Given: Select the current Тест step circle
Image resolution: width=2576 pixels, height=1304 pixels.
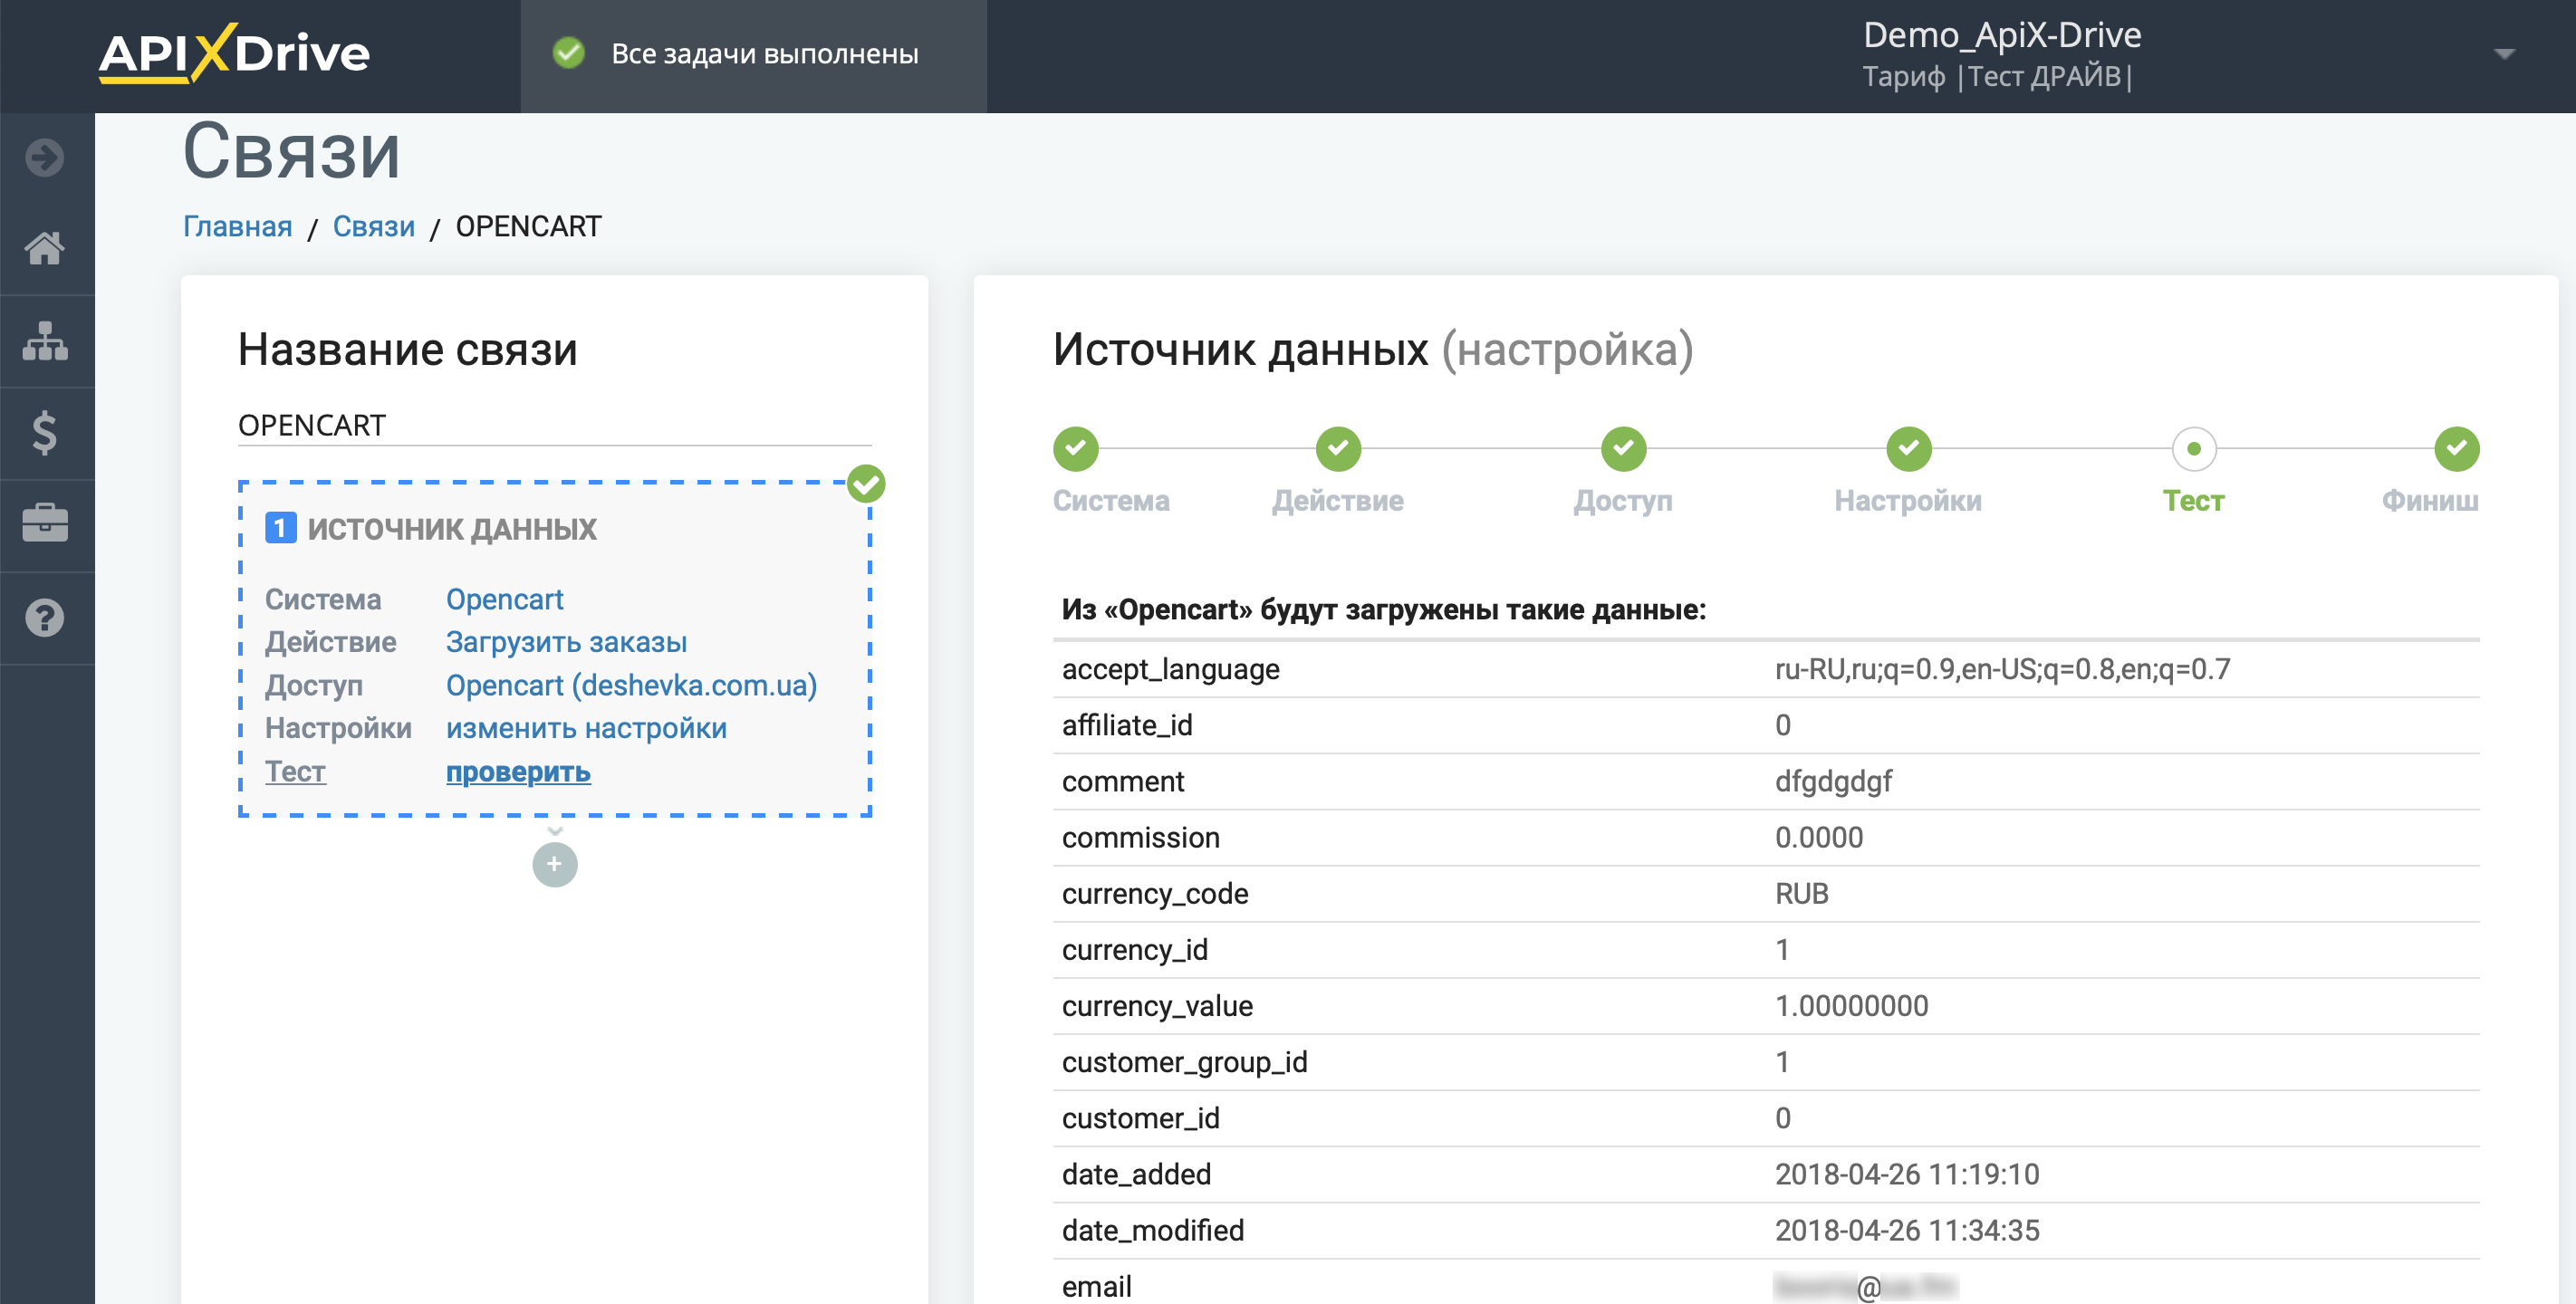Looking at the screenshot, I should (x=2194, y=449).
